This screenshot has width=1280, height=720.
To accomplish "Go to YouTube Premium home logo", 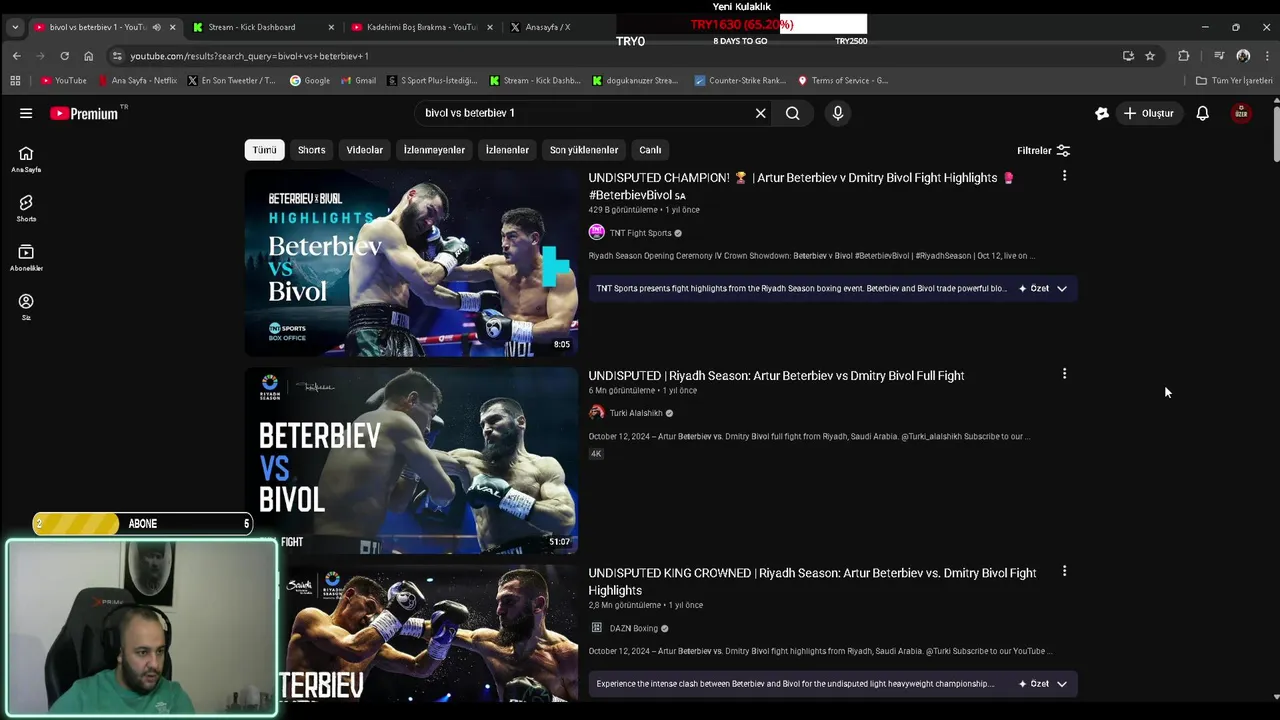I will pos(85,113).
